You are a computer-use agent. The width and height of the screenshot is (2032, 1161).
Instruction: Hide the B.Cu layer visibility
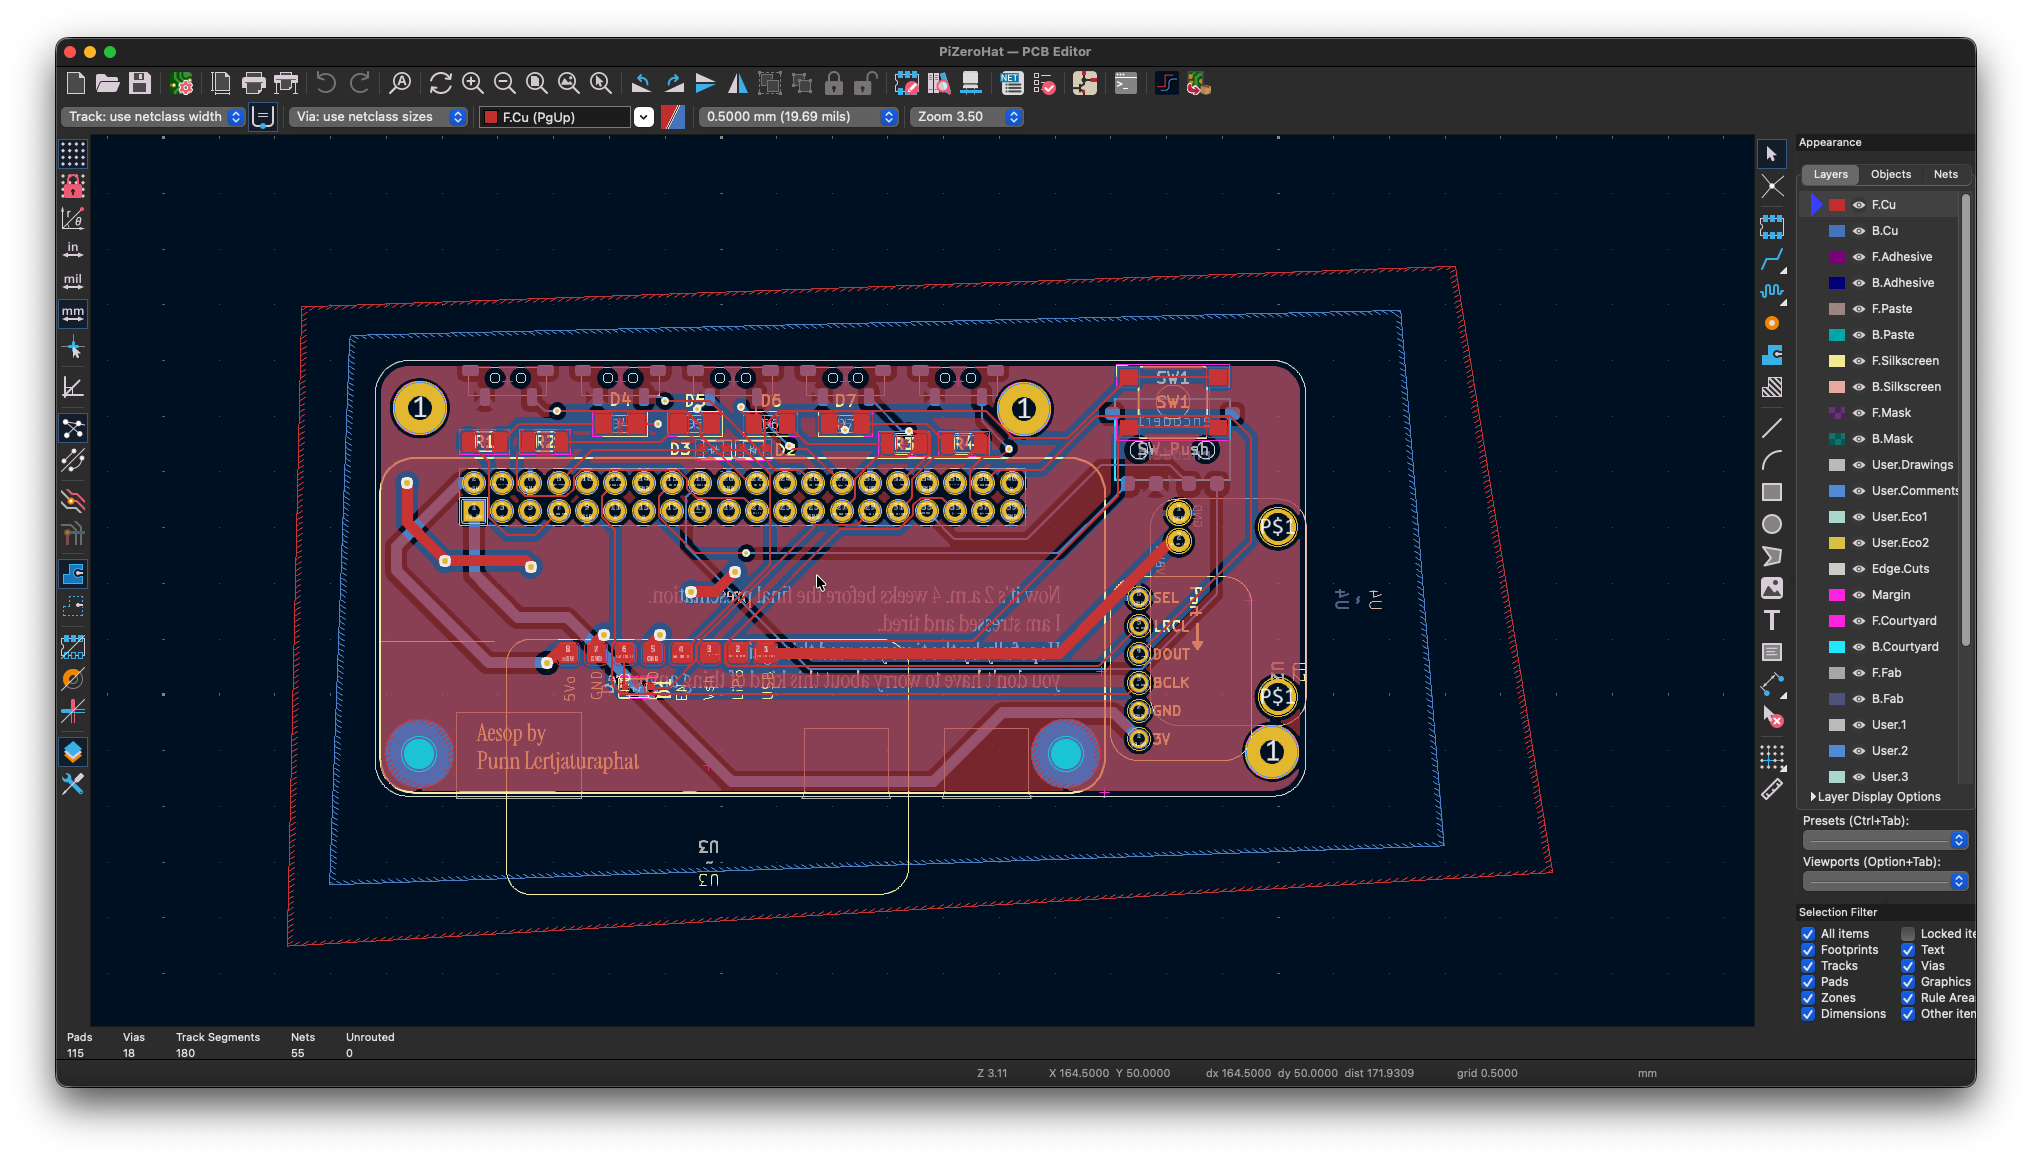[1859, 231]
